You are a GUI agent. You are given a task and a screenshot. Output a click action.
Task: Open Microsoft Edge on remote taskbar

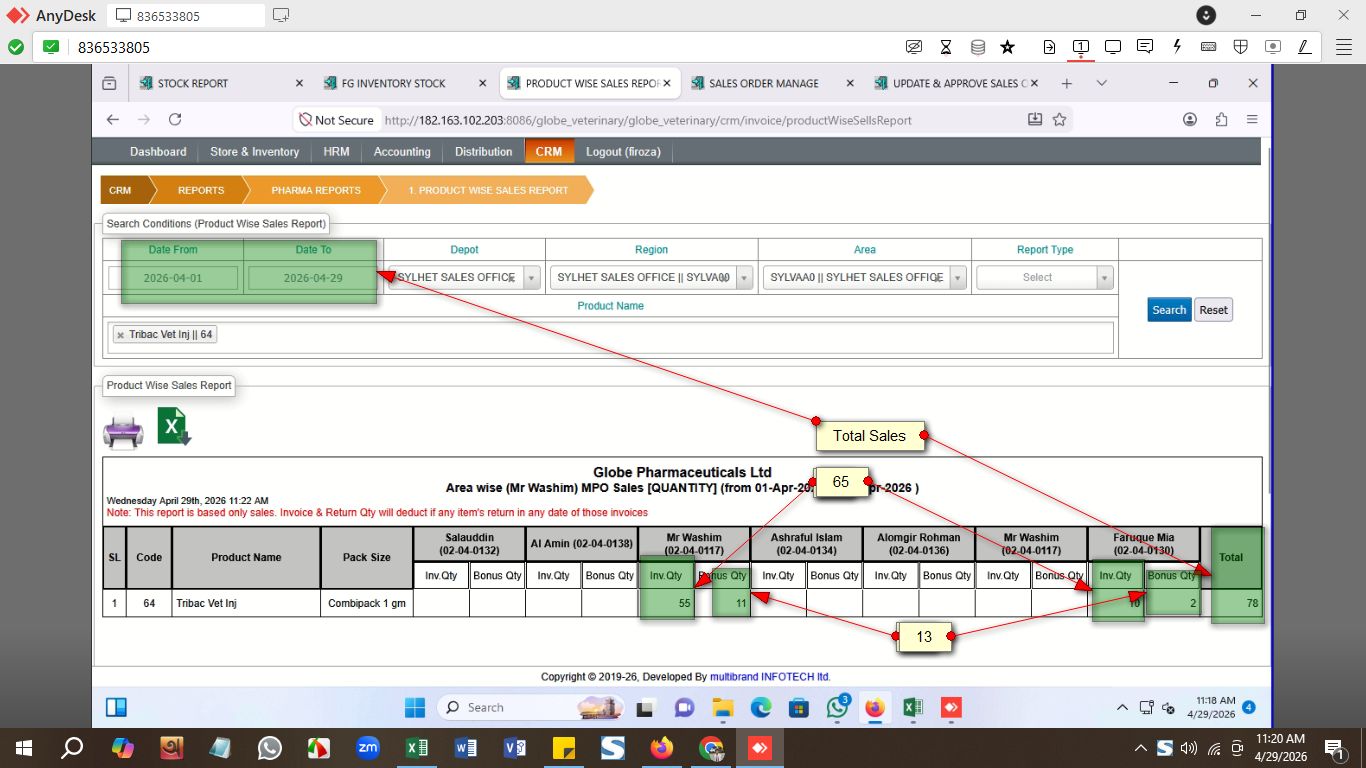coord(761,707)
